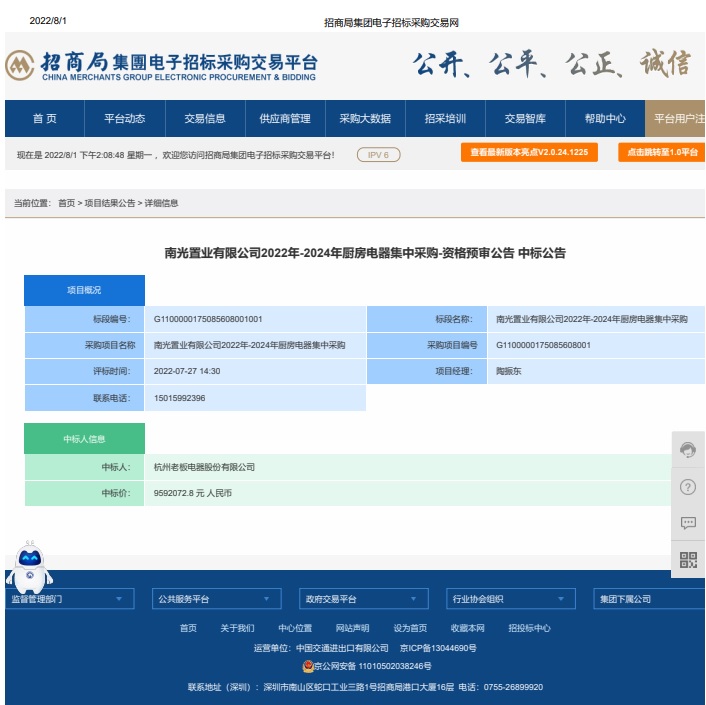Open 采购大数据 navigation item
This screenshot has width=706, height=705.
pyautogui.click(x=365, y=118)
